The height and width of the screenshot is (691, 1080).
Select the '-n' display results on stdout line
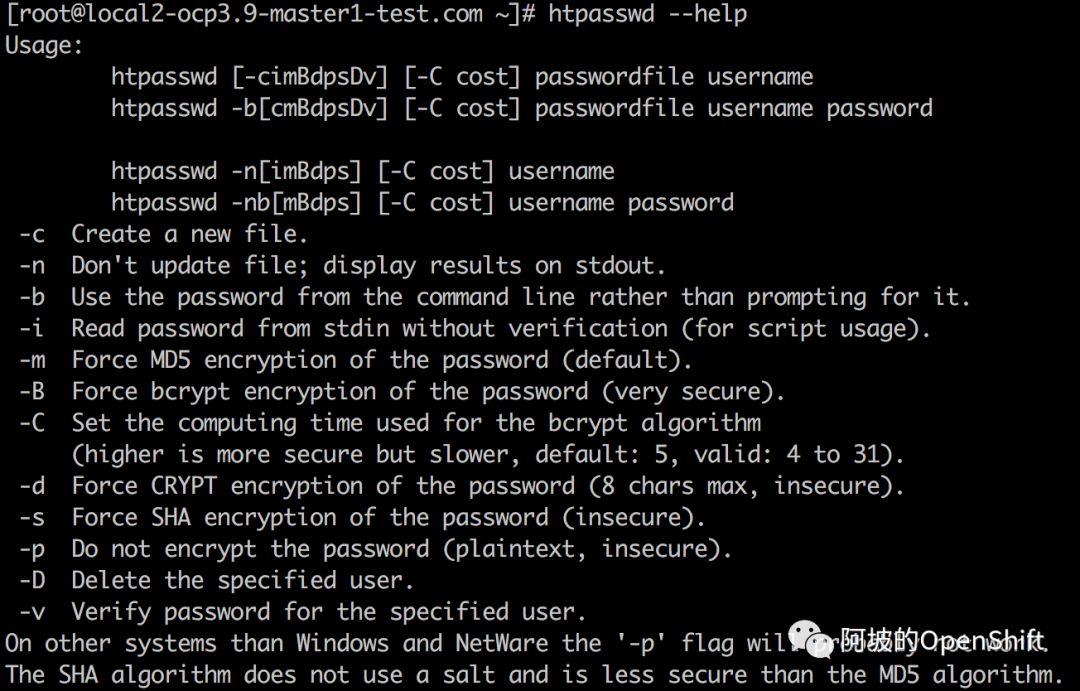[x=342, y=266]
